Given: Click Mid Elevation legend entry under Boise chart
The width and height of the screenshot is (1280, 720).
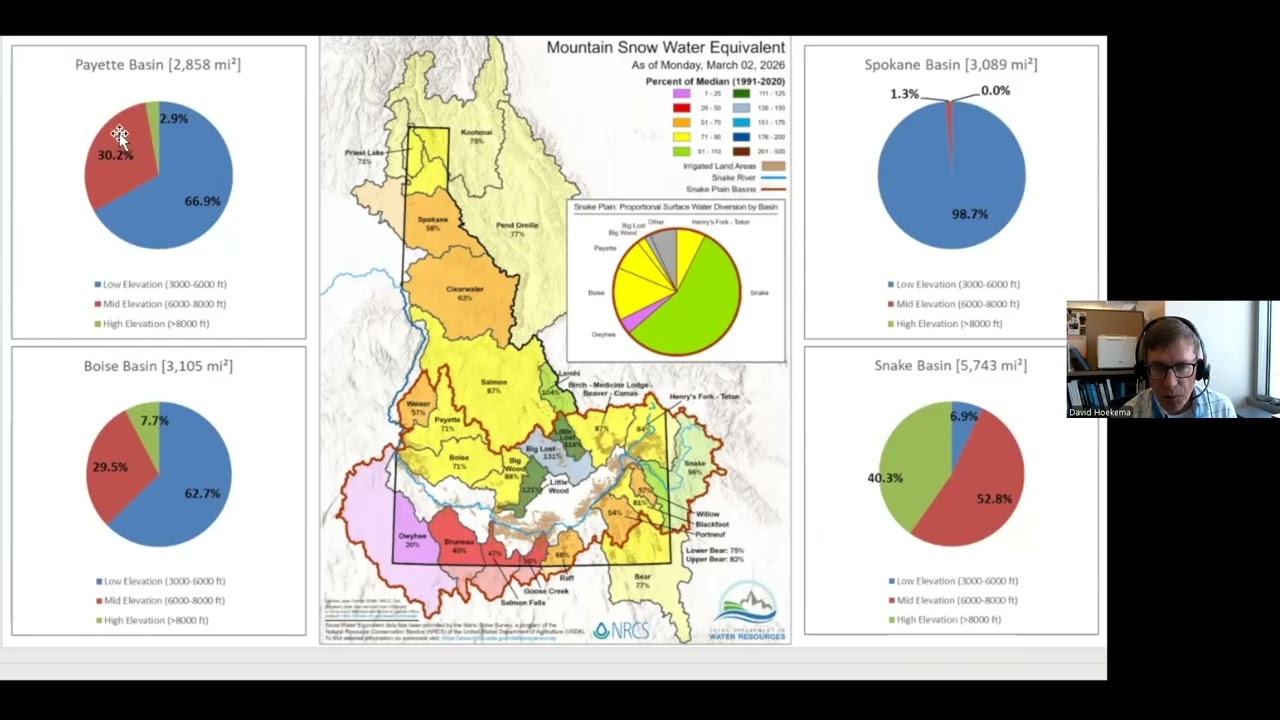Looking at the screenshot, I should pos(160,600).
